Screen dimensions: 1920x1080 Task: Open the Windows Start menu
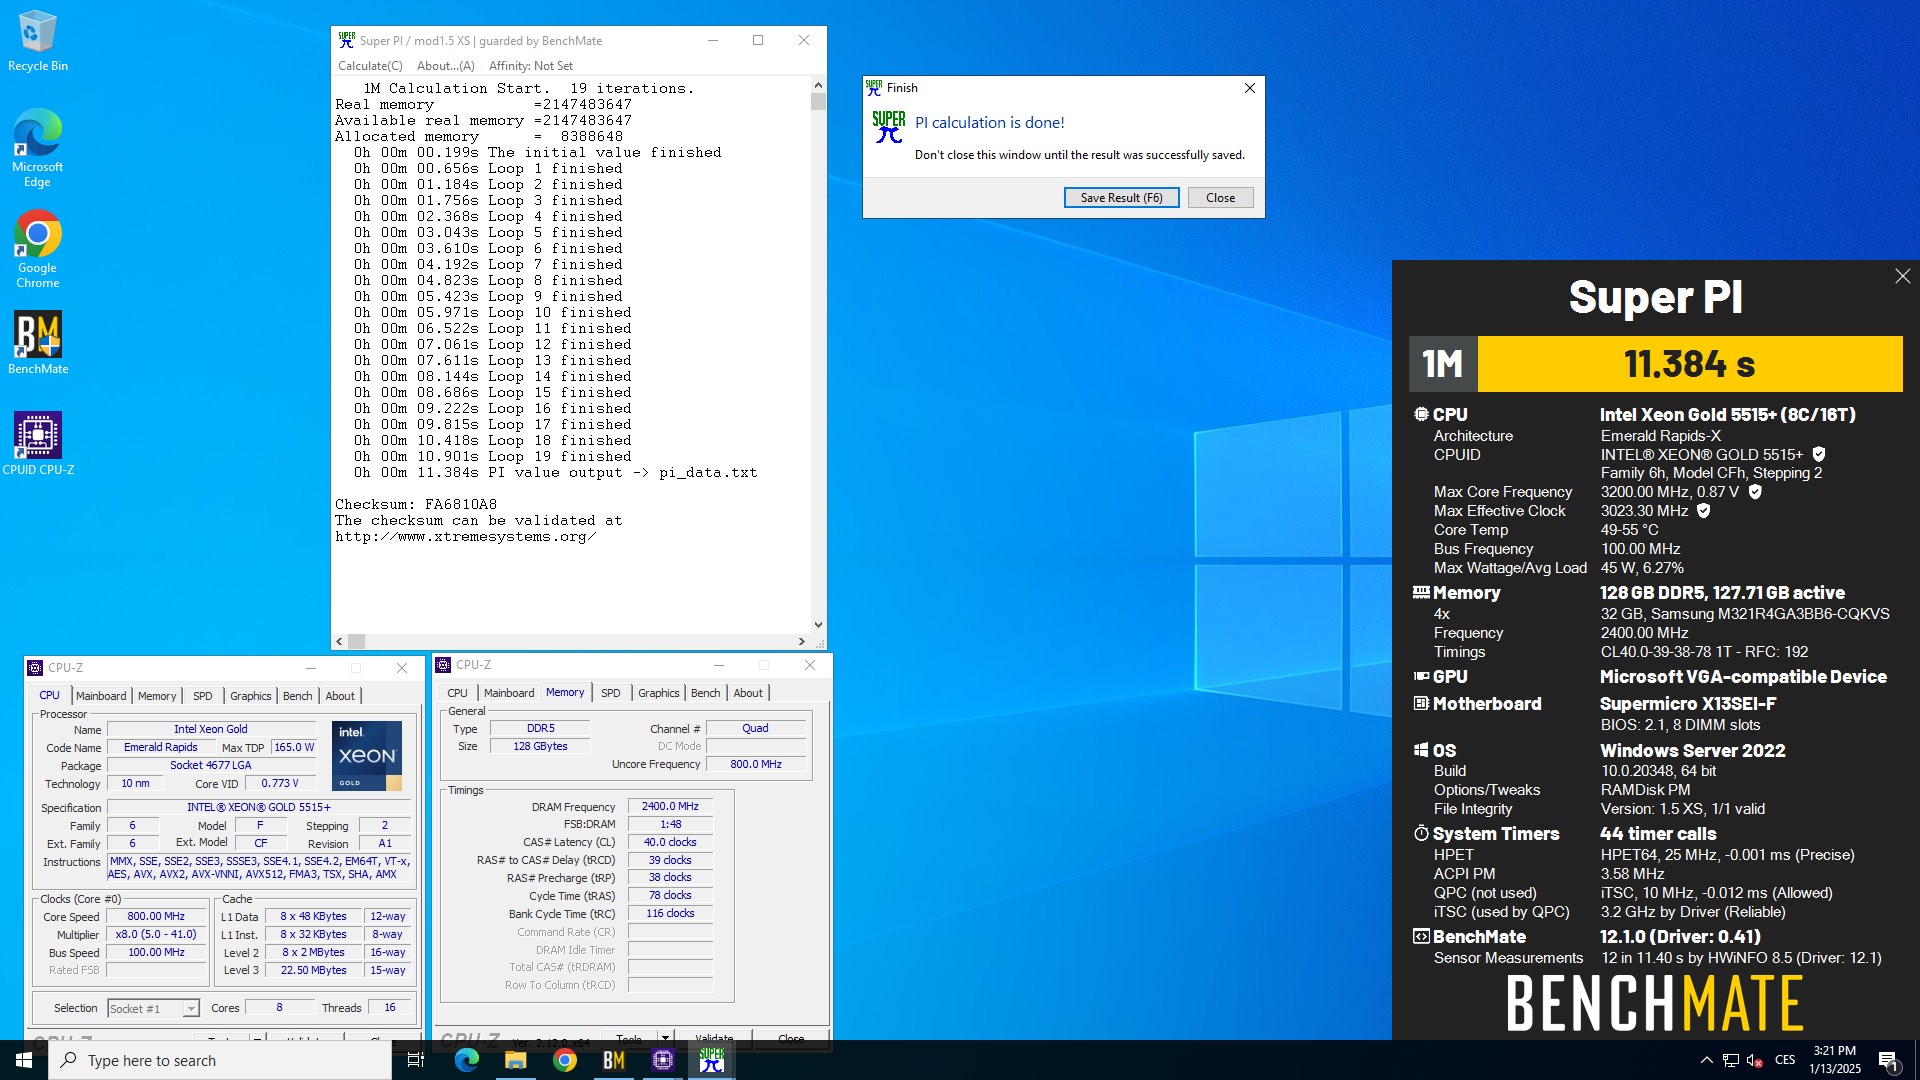[x=24, y=1060]
